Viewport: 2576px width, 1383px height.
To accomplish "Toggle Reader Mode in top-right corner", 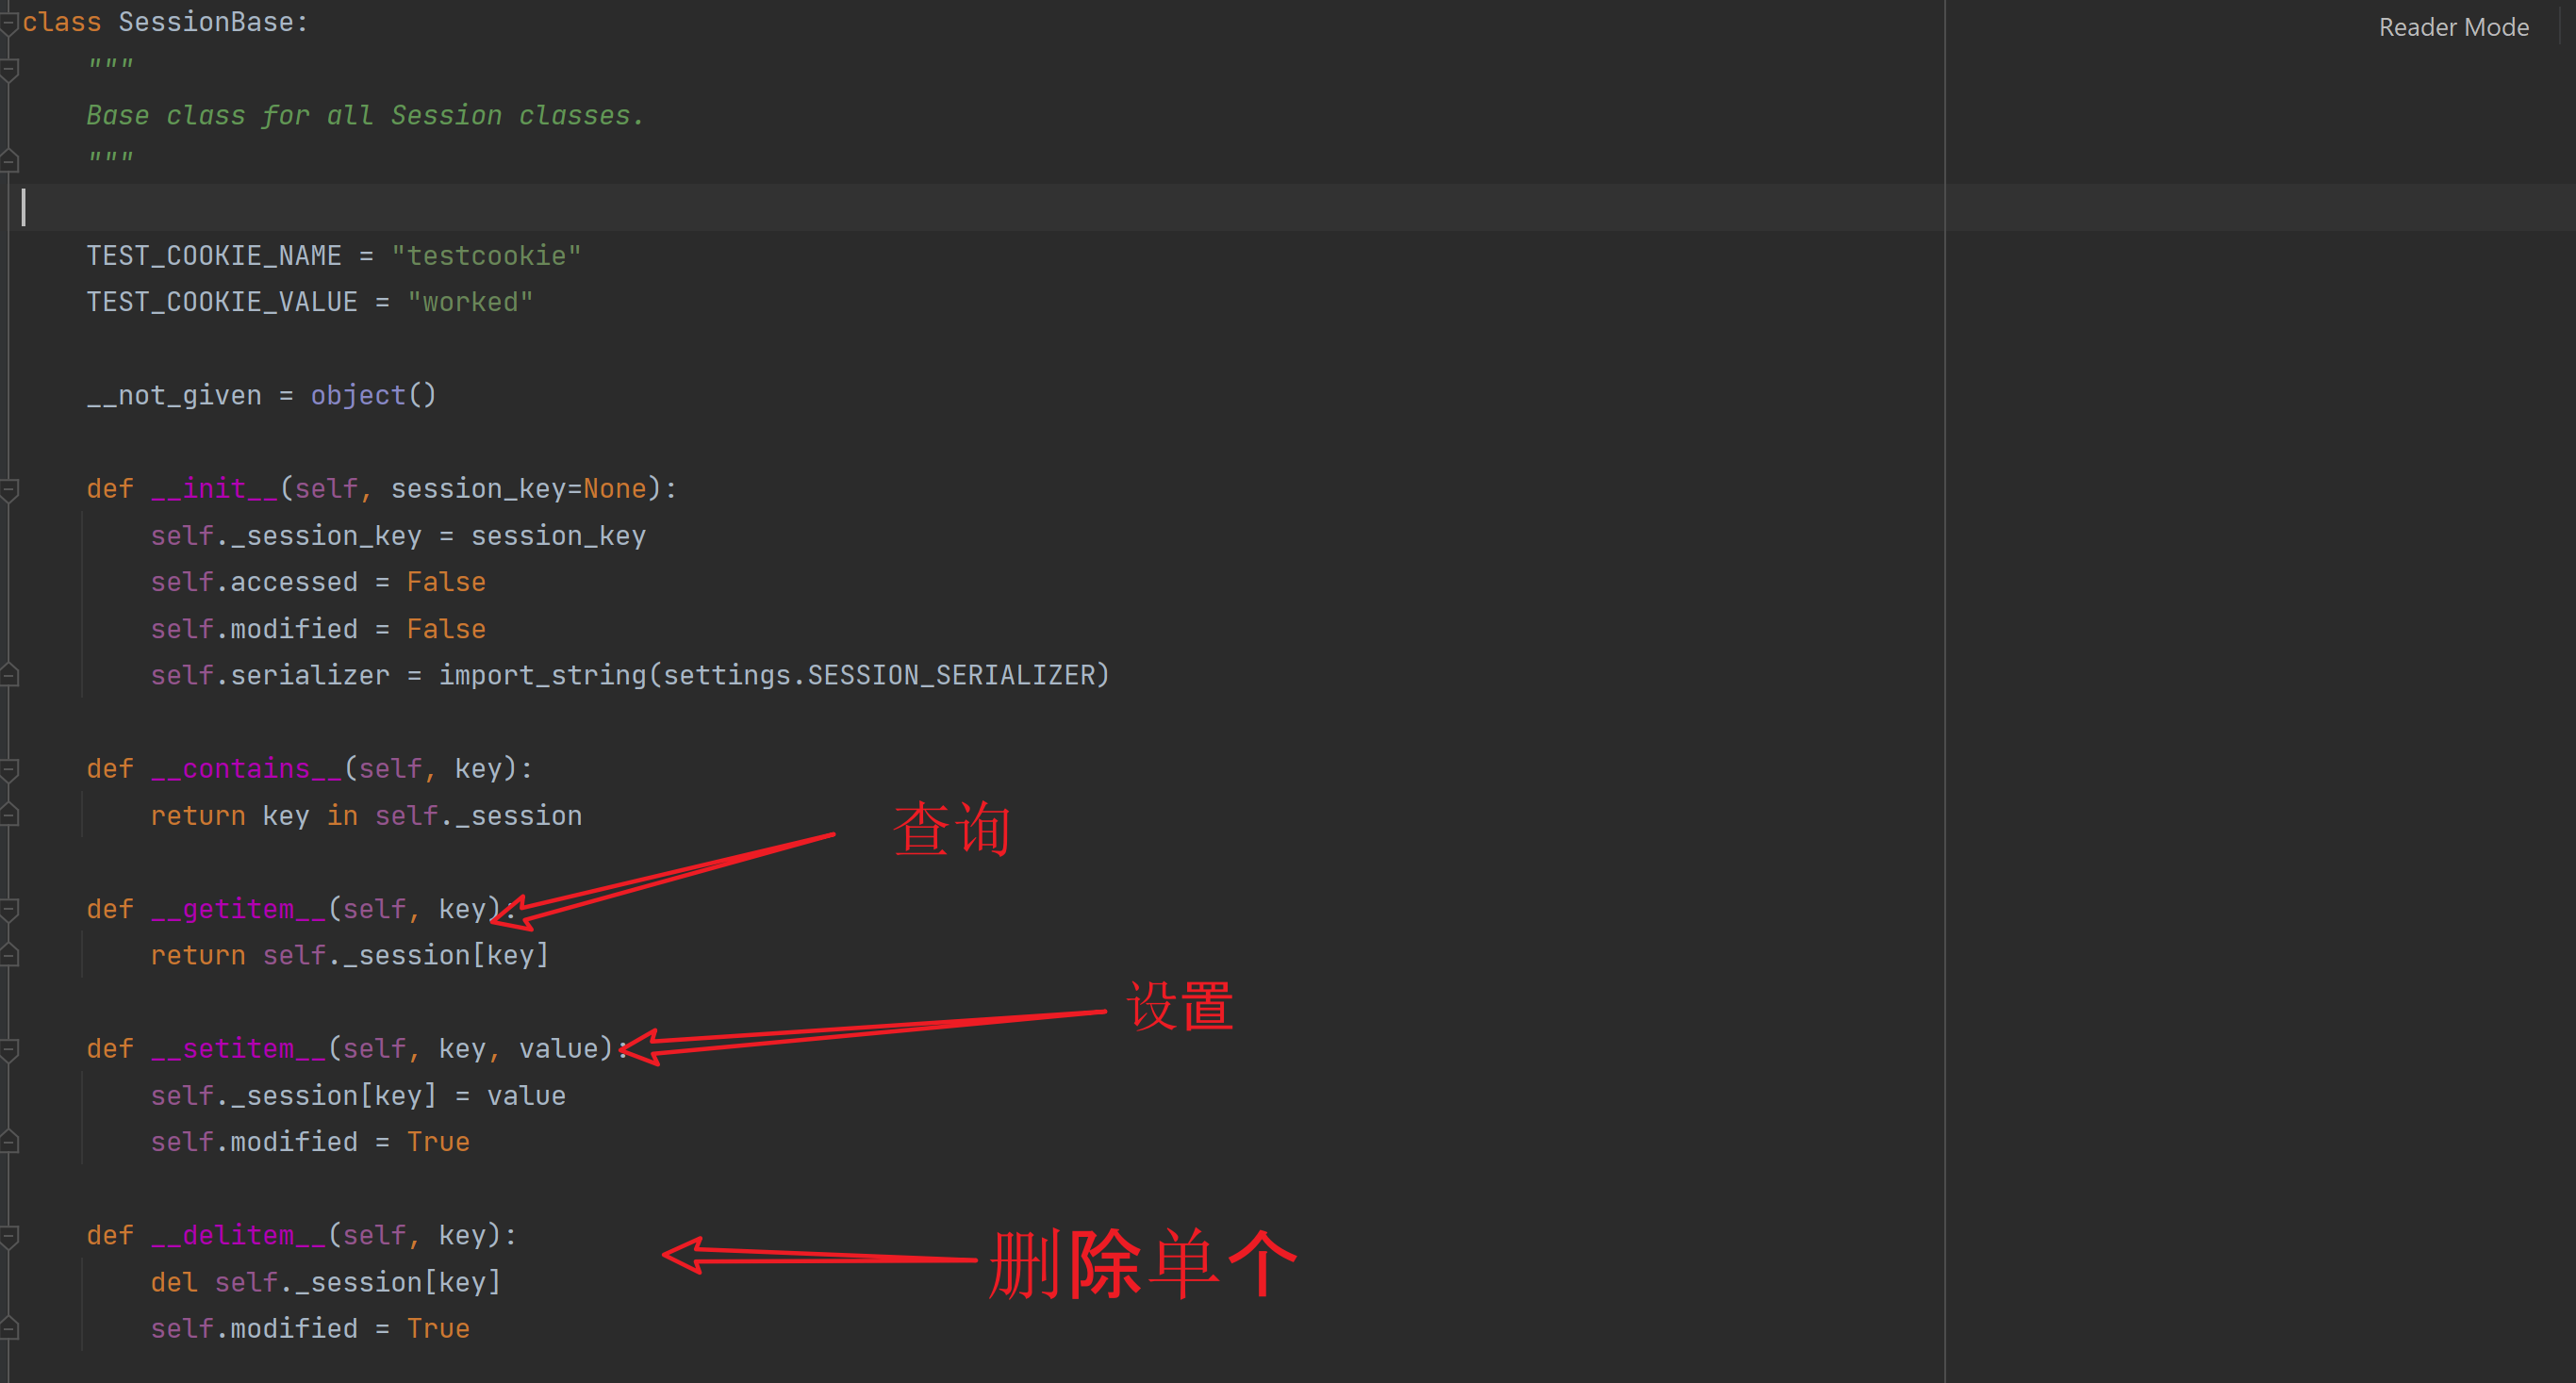I will click(2453, 27).
